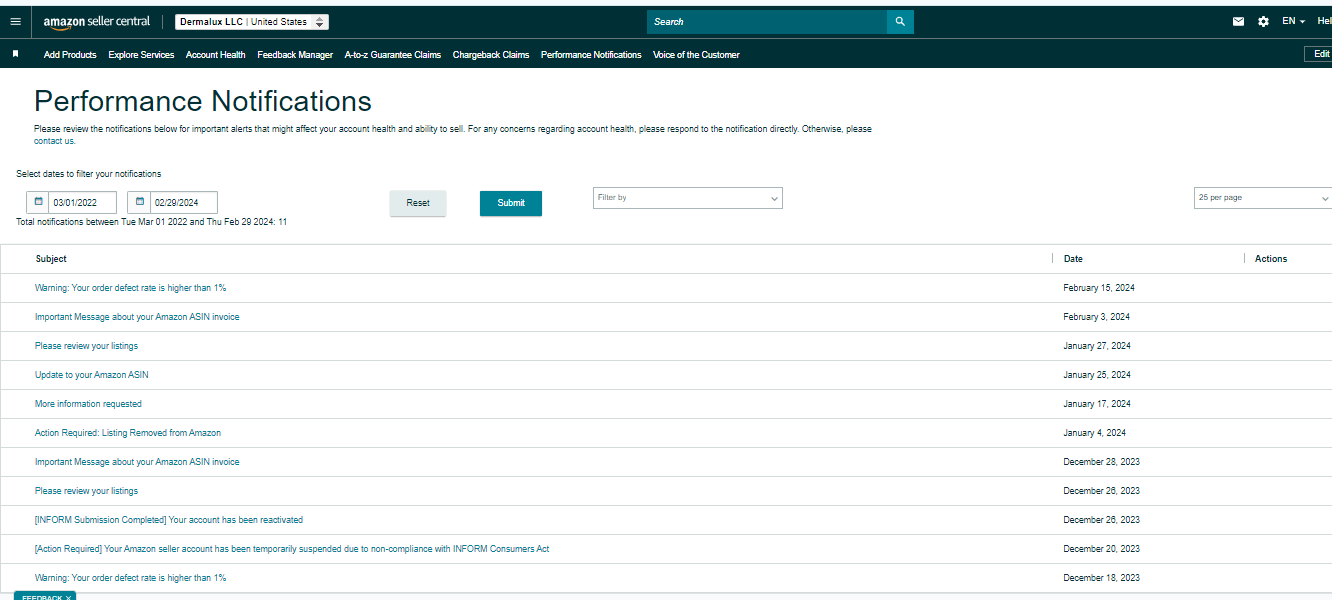Open the hamburger navigation menu
The height and width of the screenshot is (600, 1332).
point(15,21)
